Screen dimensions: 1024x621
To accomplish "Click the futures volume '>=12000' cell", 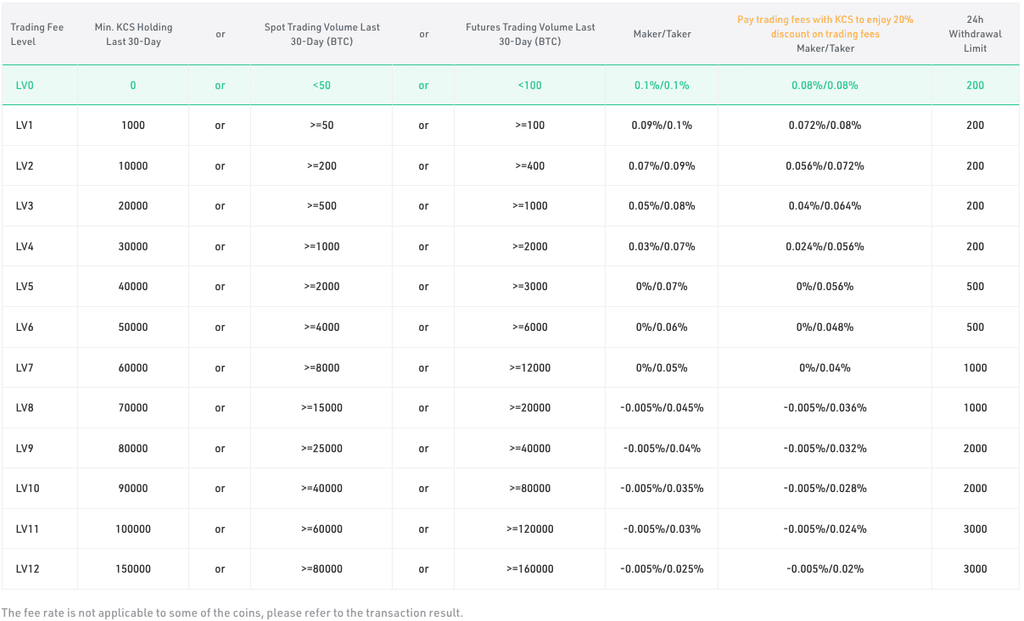I will [x=530, y=368].
